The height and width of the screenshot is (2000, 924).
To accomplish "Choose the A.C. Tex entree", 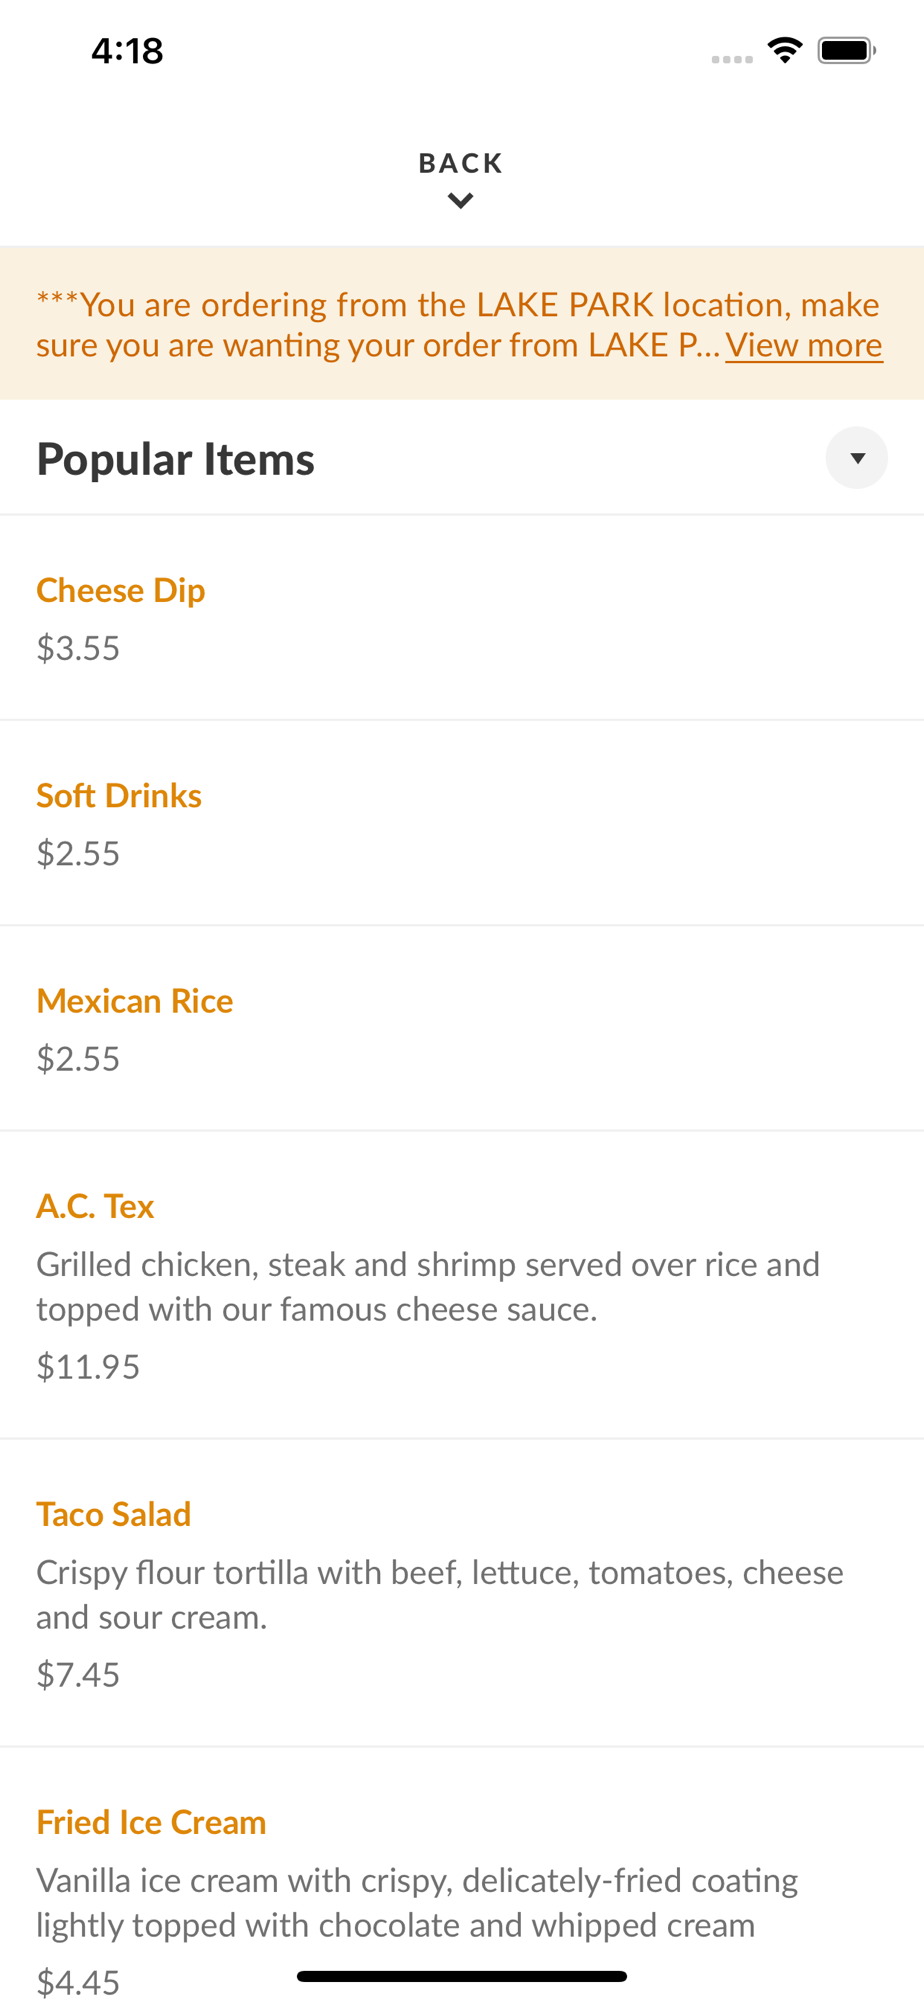I will point(95,1206).
